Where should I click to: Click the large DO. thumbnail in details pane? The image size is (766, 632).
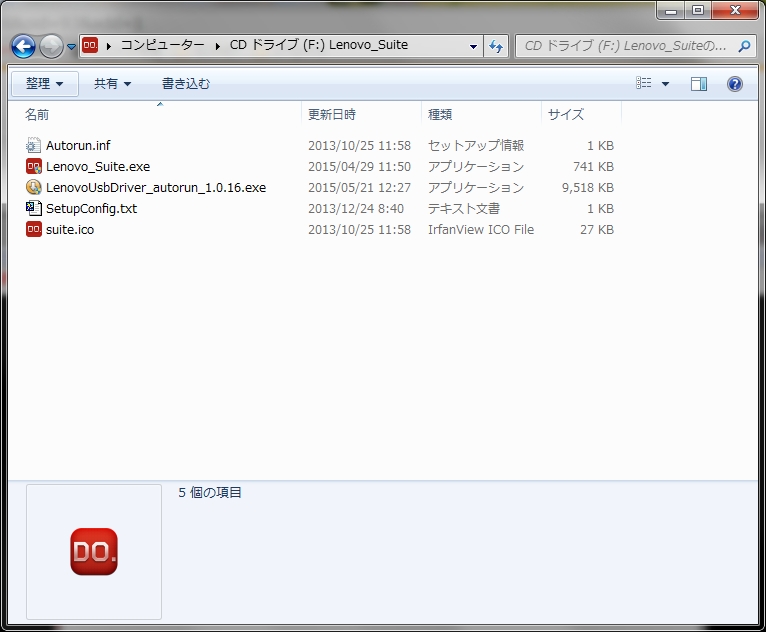94,551
